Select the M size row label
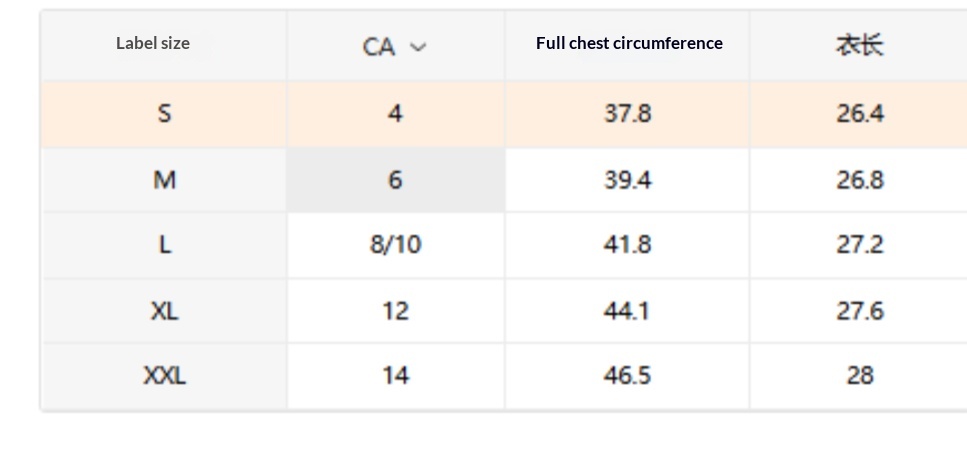Viewport: 967px width, 459px height. click(x=164, y=180)
